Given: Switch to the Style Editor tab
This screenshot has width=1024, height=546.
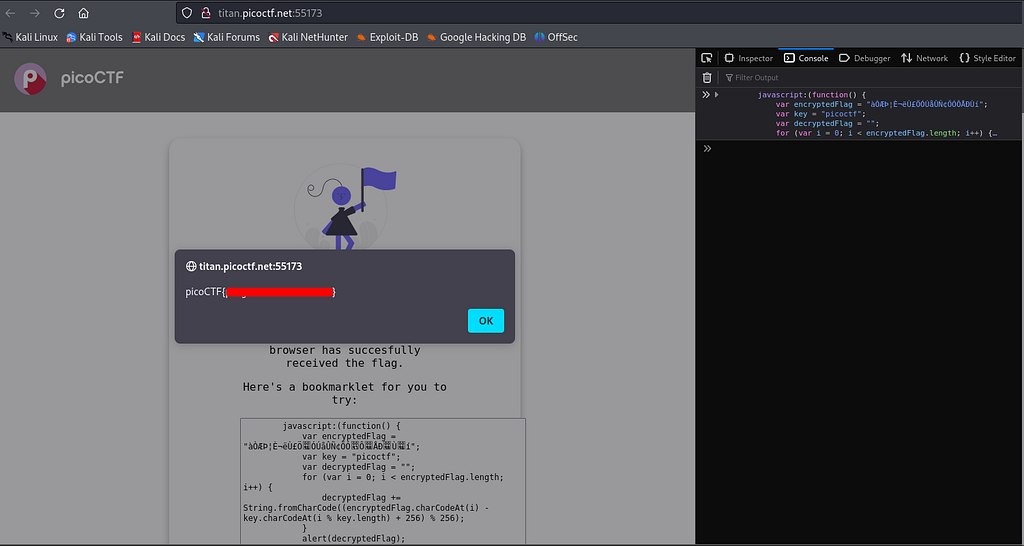Looking at the screenshot, I should [x=987, y=58].
